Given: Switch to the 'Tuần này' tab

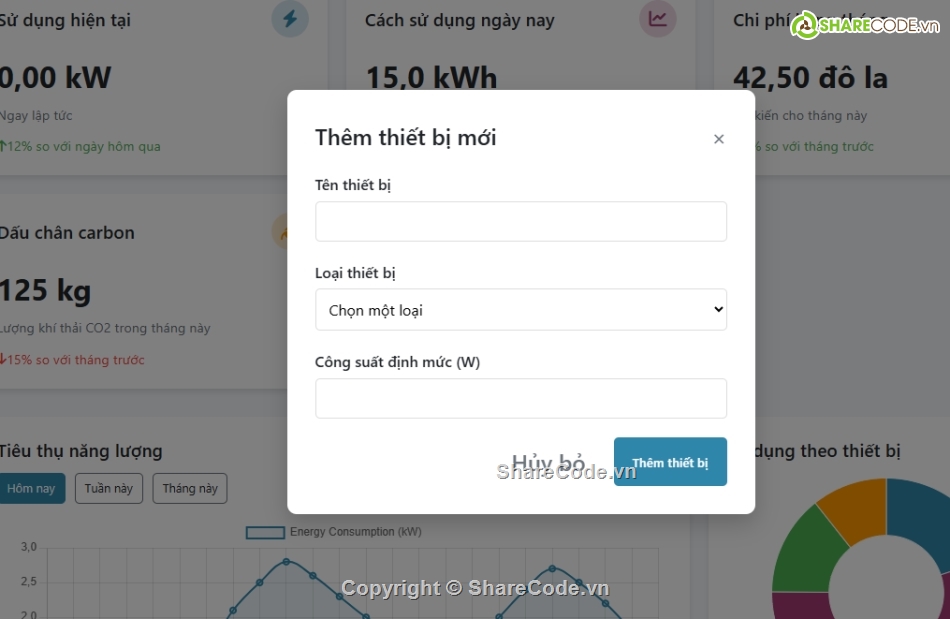Looking at the screenshot, I should click(109, 489).
